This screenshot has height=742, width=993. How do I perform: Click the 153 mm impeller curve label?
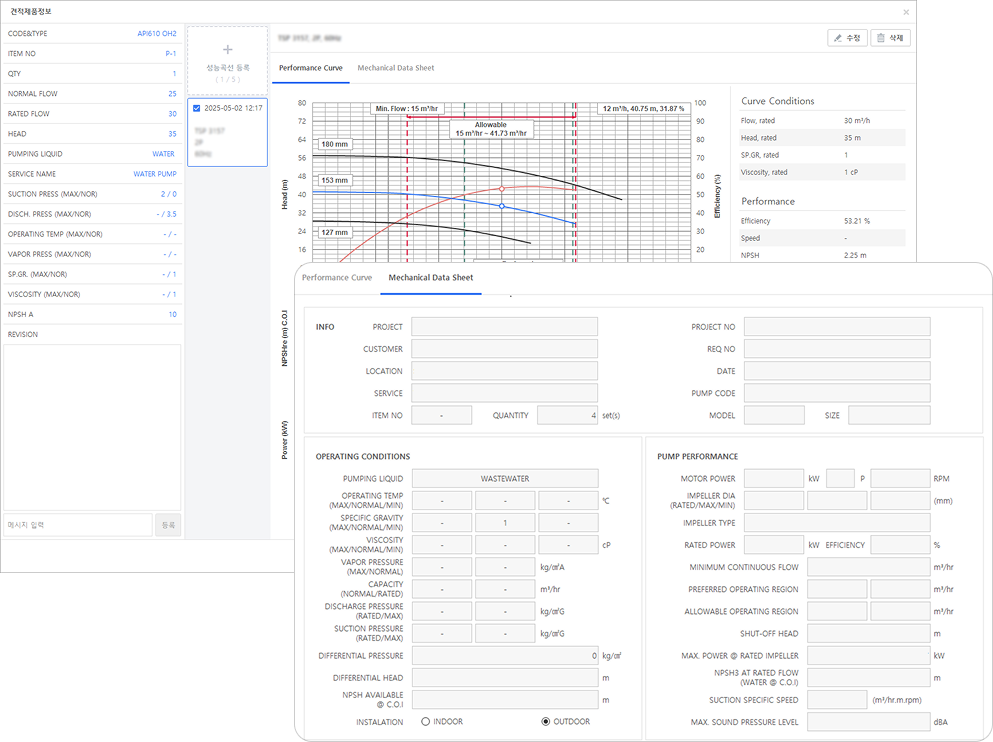tap(335, 180)
